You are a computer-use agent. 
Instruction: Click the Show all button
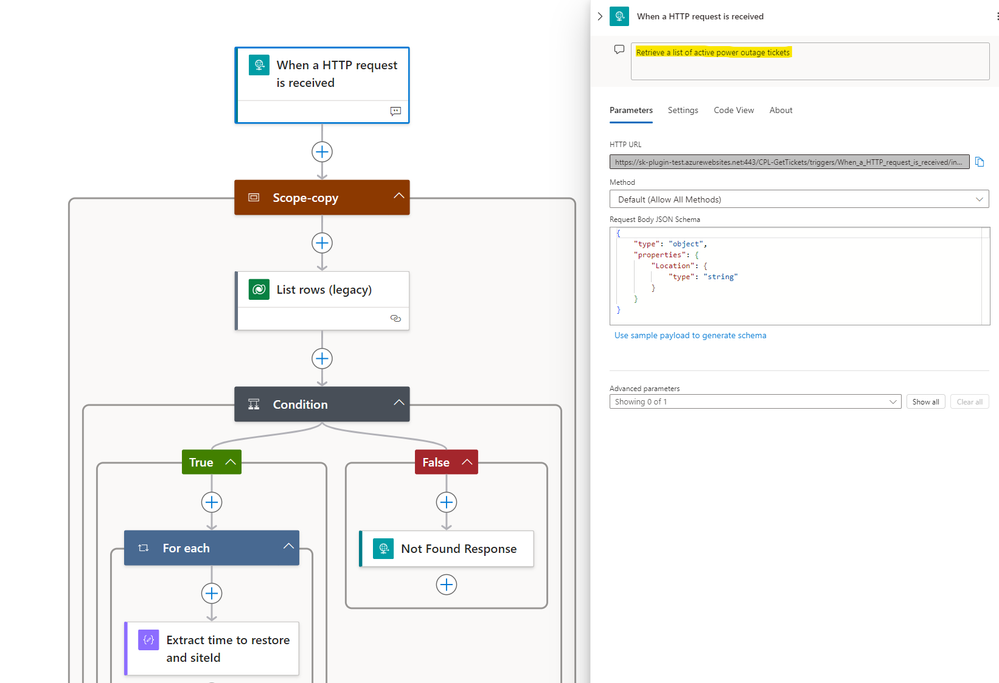pyautogui.click(x=925, y=401)
